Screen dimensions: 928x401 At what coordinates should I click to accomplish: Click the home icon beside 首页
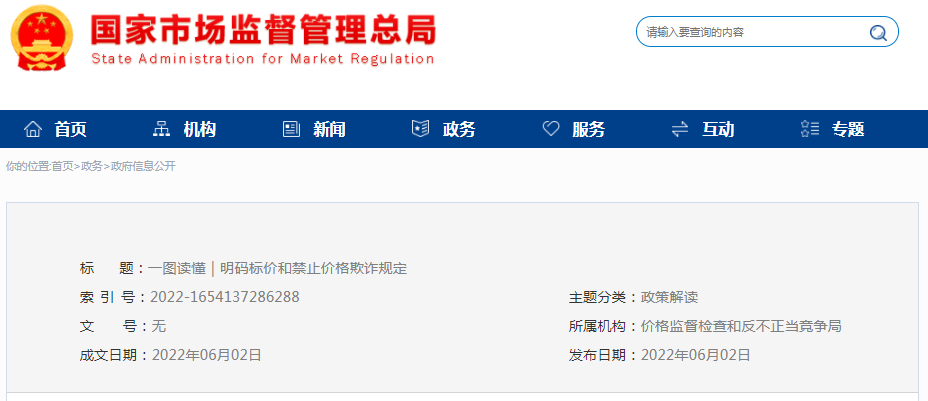[x=33, y=128]
